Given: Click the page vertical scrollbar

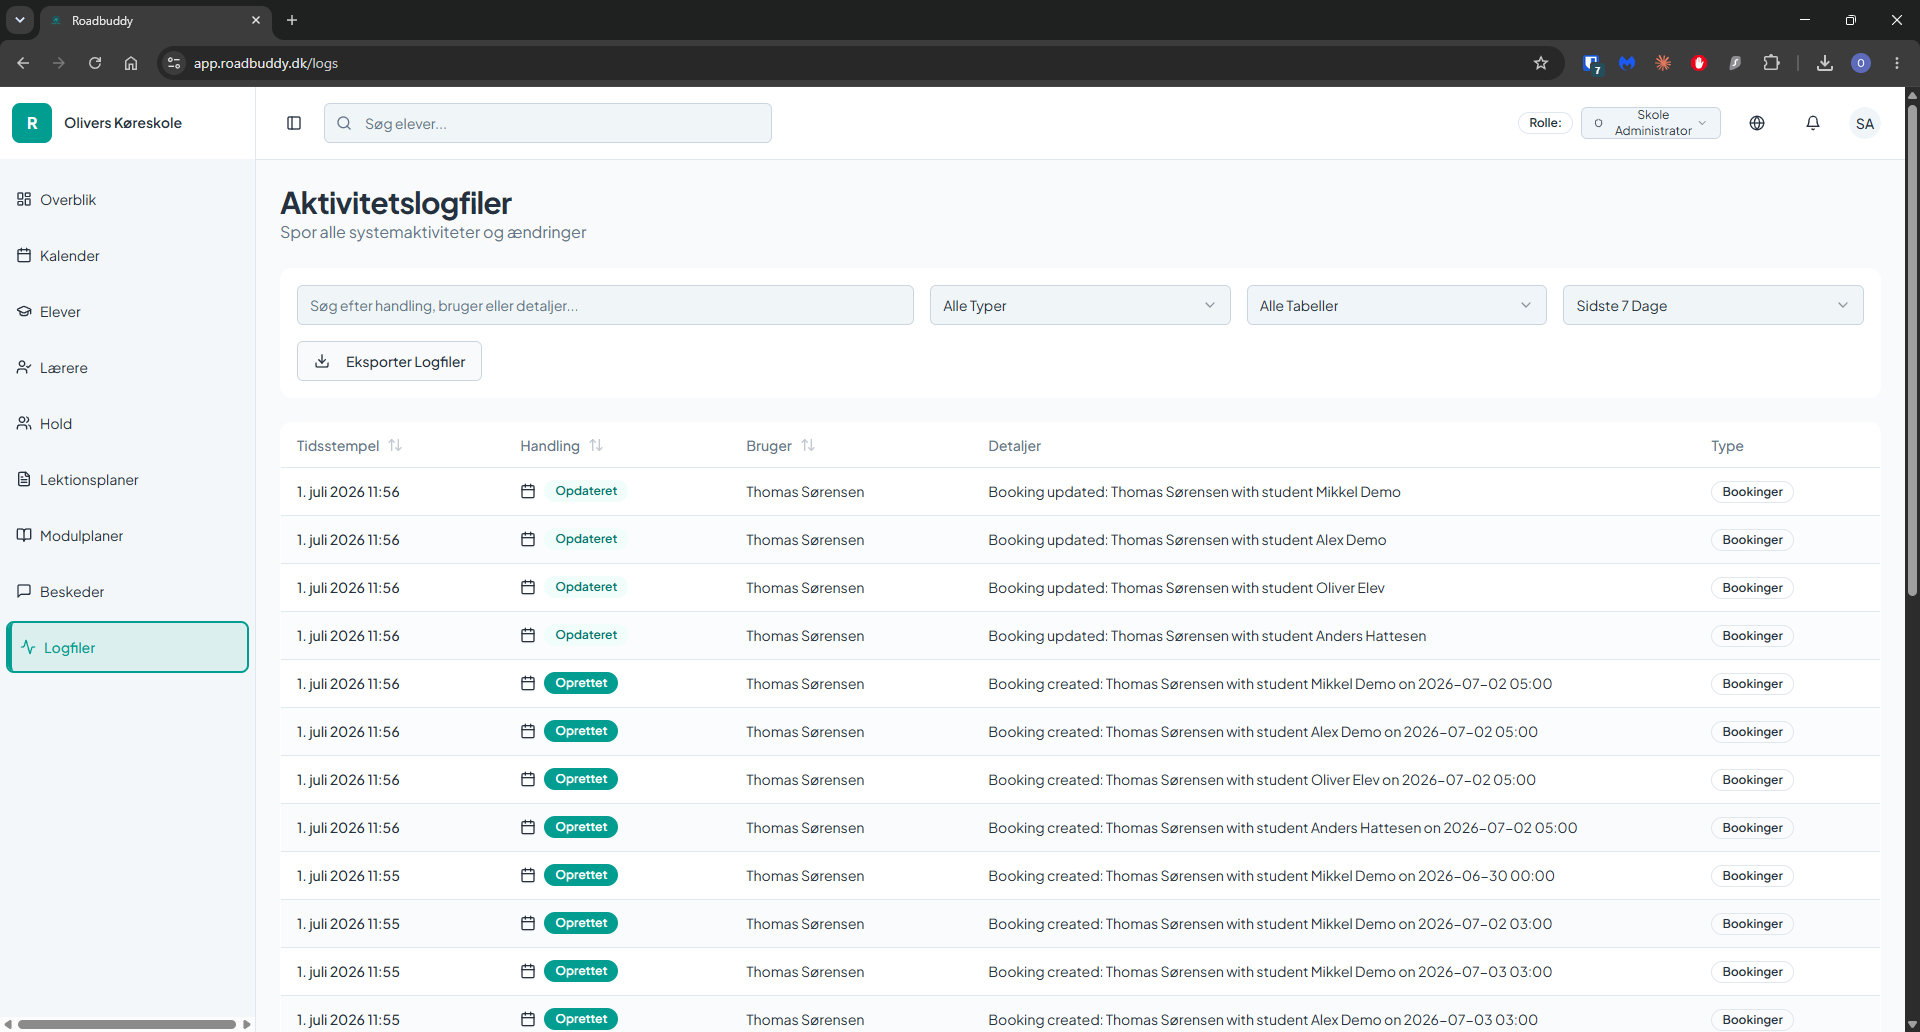Looking at the screenshot, I should tap(1912, 350).
